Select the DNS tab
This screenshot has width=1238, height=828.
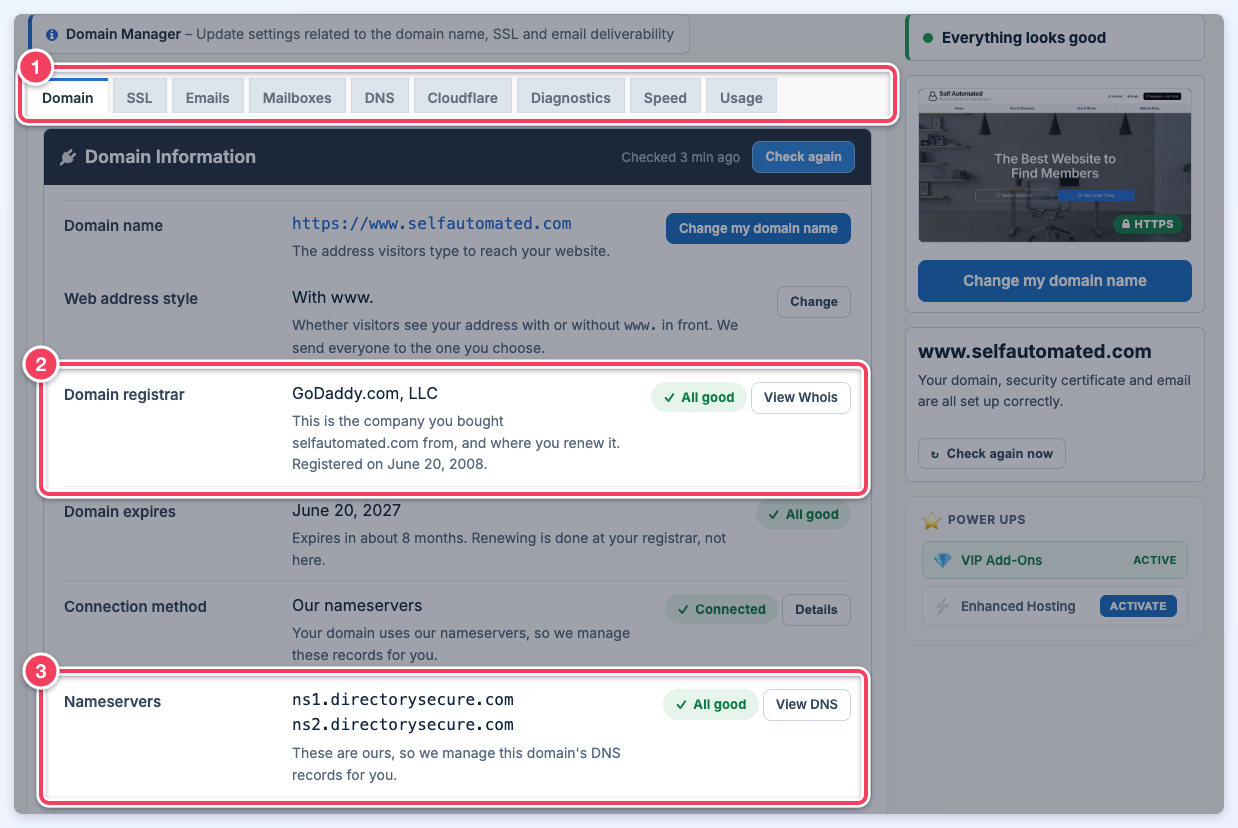point(379,97)
